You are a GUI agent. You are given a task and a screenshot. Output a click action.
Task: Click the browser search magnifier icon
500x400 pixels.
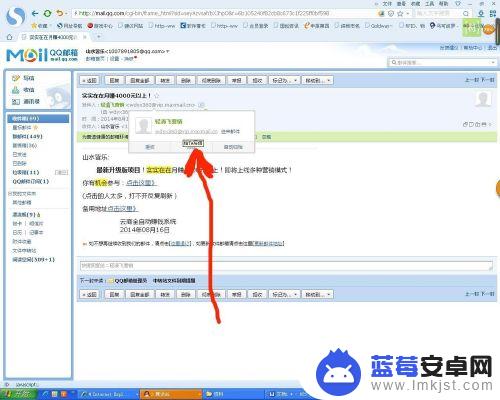click(x=466, y=14)
